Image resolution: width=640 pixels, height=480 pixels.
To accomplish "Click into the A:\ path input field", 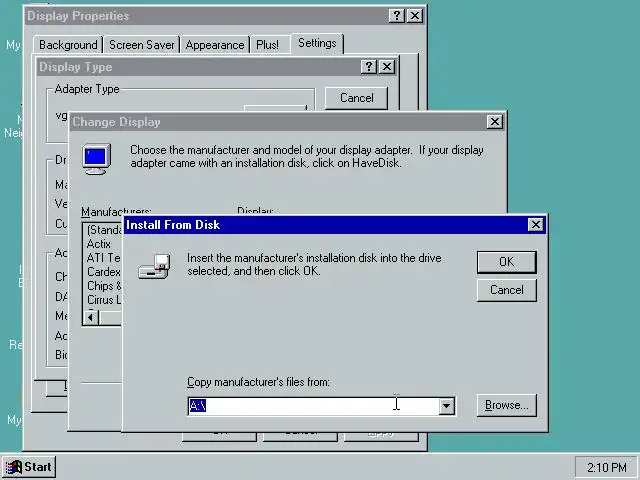I will pyautogui.click(x=313, y=406).
